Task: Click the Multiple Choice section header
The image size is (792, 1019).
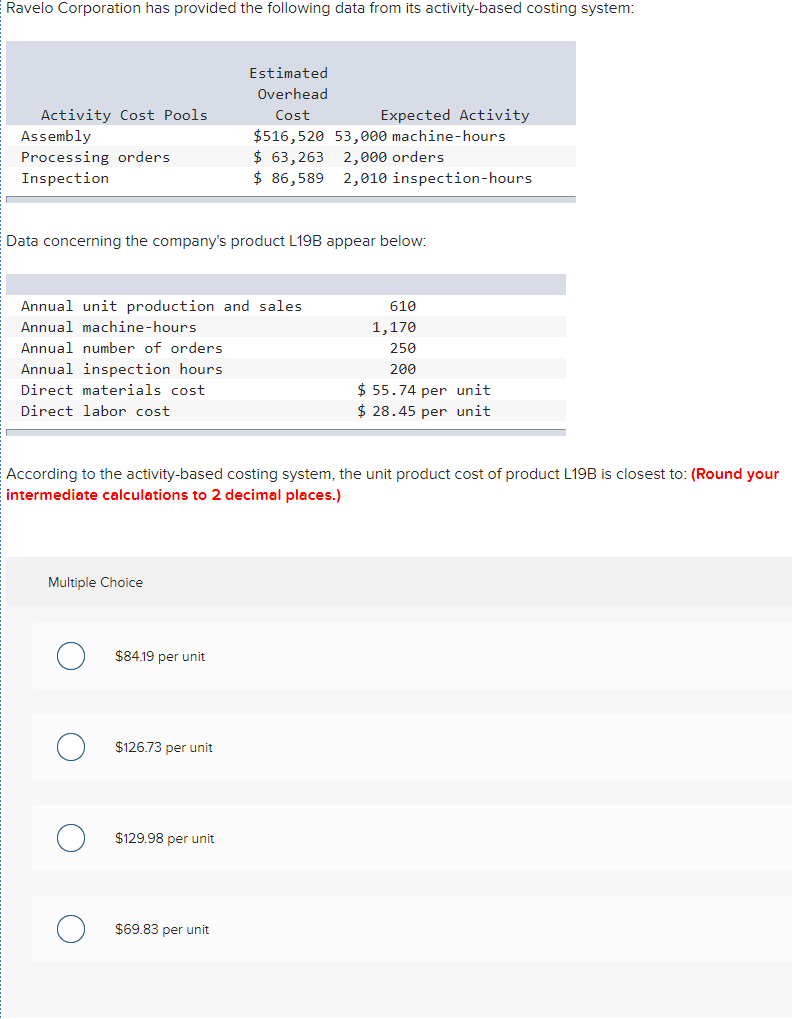Action: coord(95,582)
